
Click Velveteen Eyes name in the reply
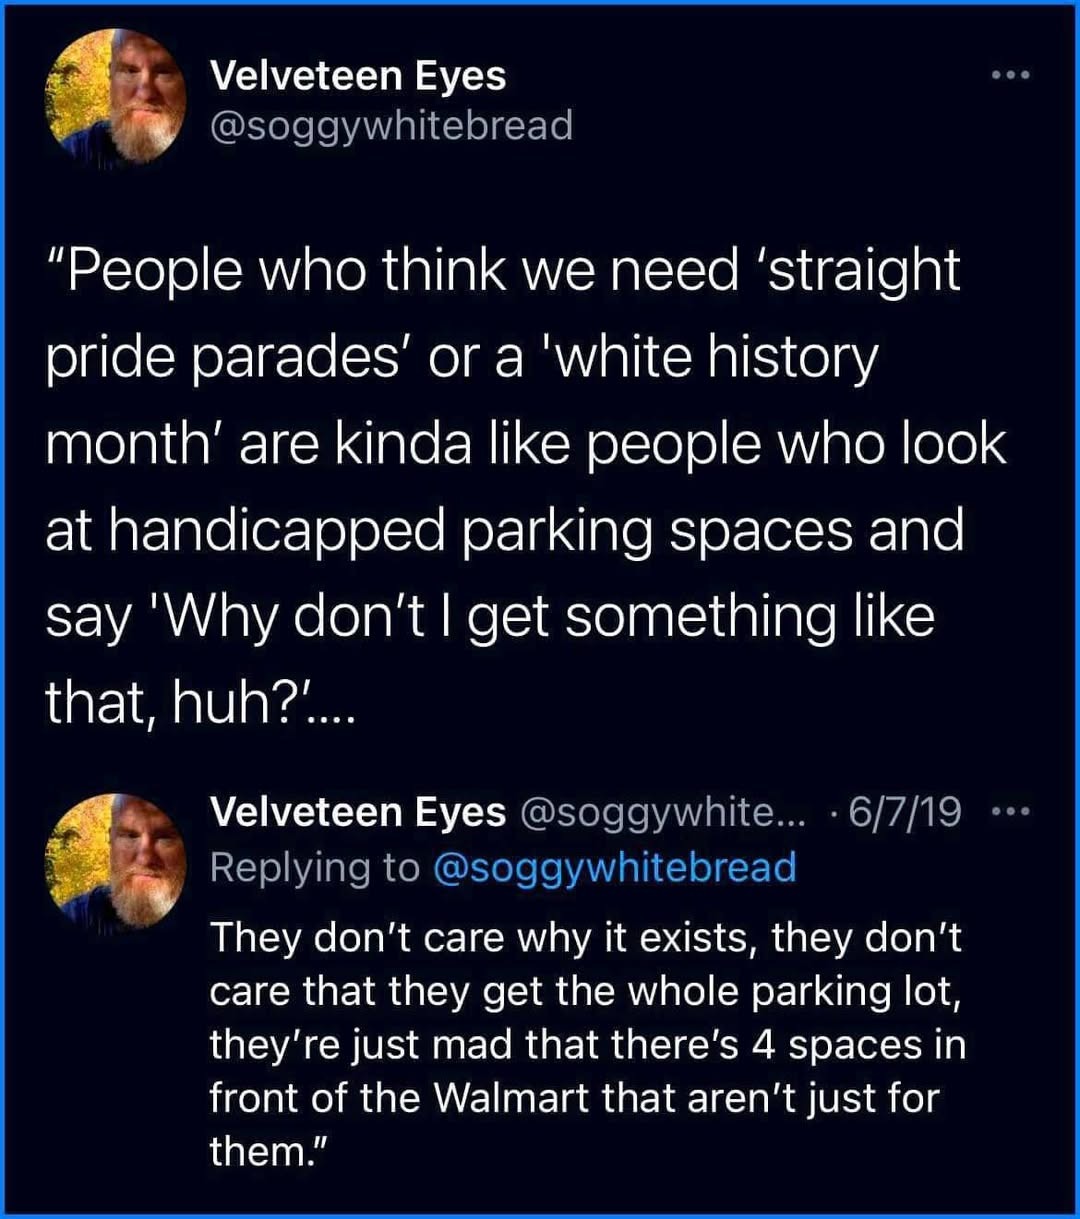[358, 812]
